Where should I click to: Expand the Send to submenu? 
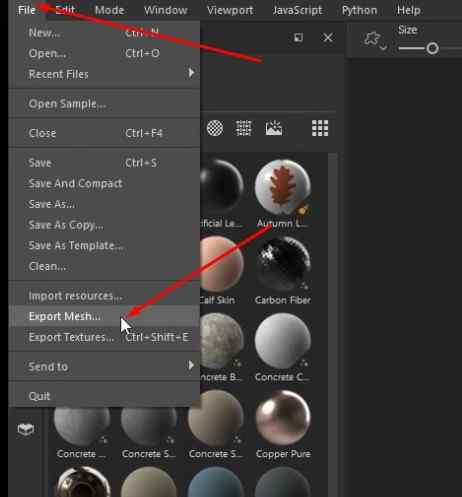click(x=104, y=366)
